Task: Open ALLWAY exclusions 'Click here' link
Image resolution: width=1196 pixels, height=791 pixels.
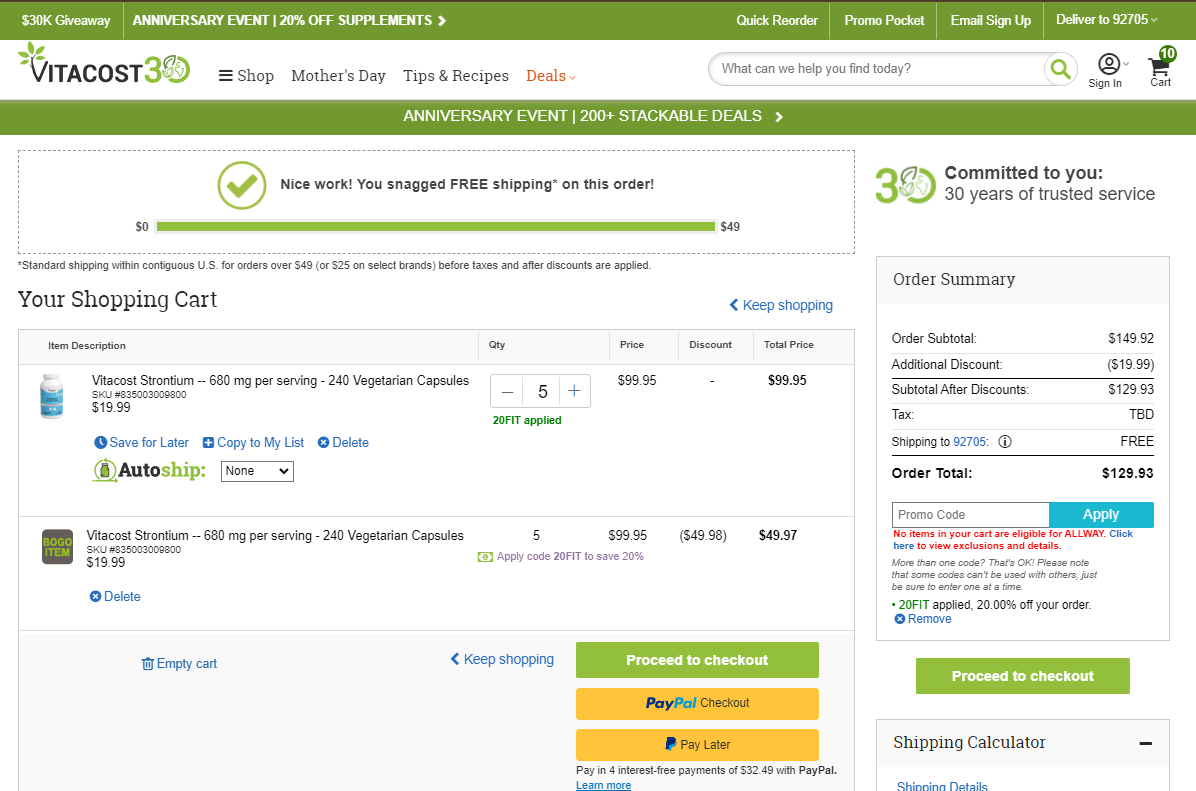Action: pyautogui.click(x=1013, y=539)
